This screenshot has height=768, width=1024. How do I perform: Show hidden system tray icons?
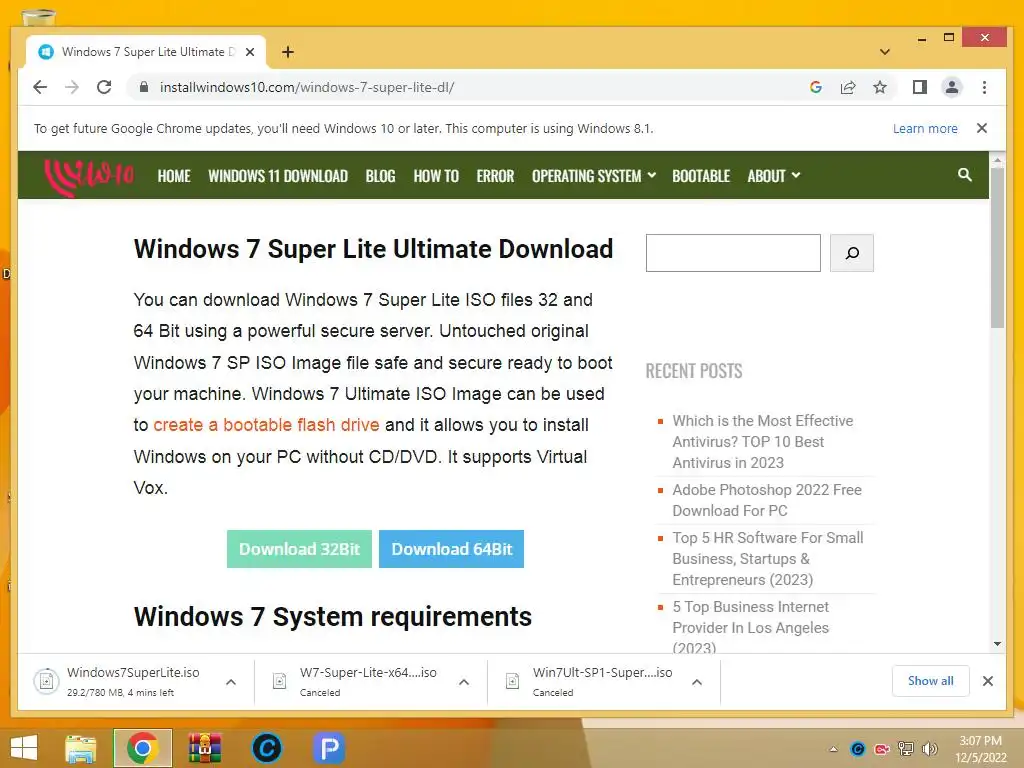(833, 749)
